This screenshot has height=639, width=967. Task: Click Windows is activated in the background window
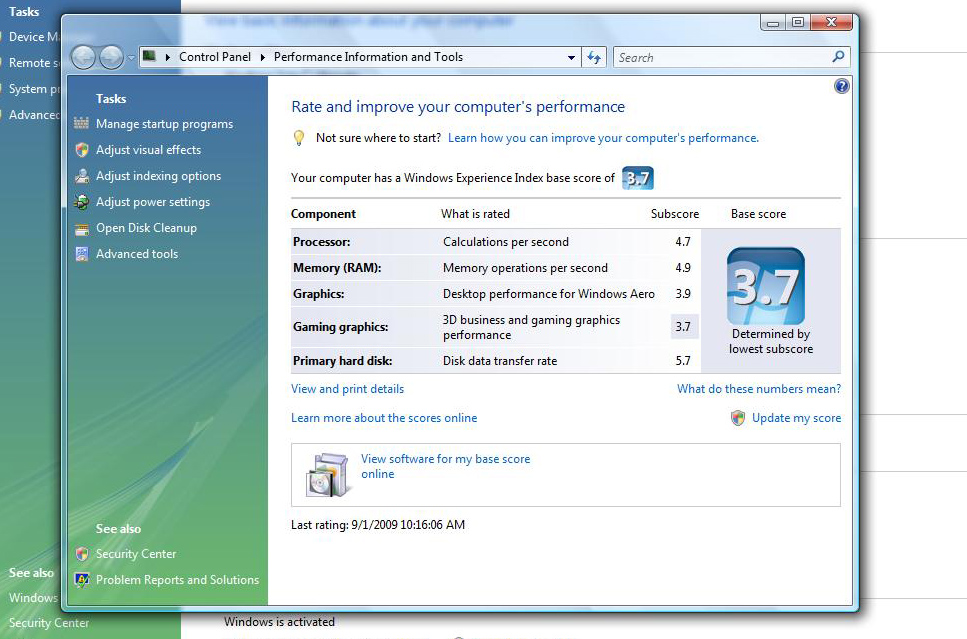pyautogui.click(x=279, y=622)
